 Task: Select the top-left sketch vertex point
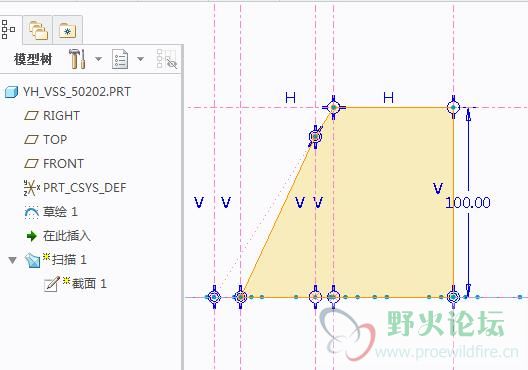pyautogui.click(x=333, y=107)
